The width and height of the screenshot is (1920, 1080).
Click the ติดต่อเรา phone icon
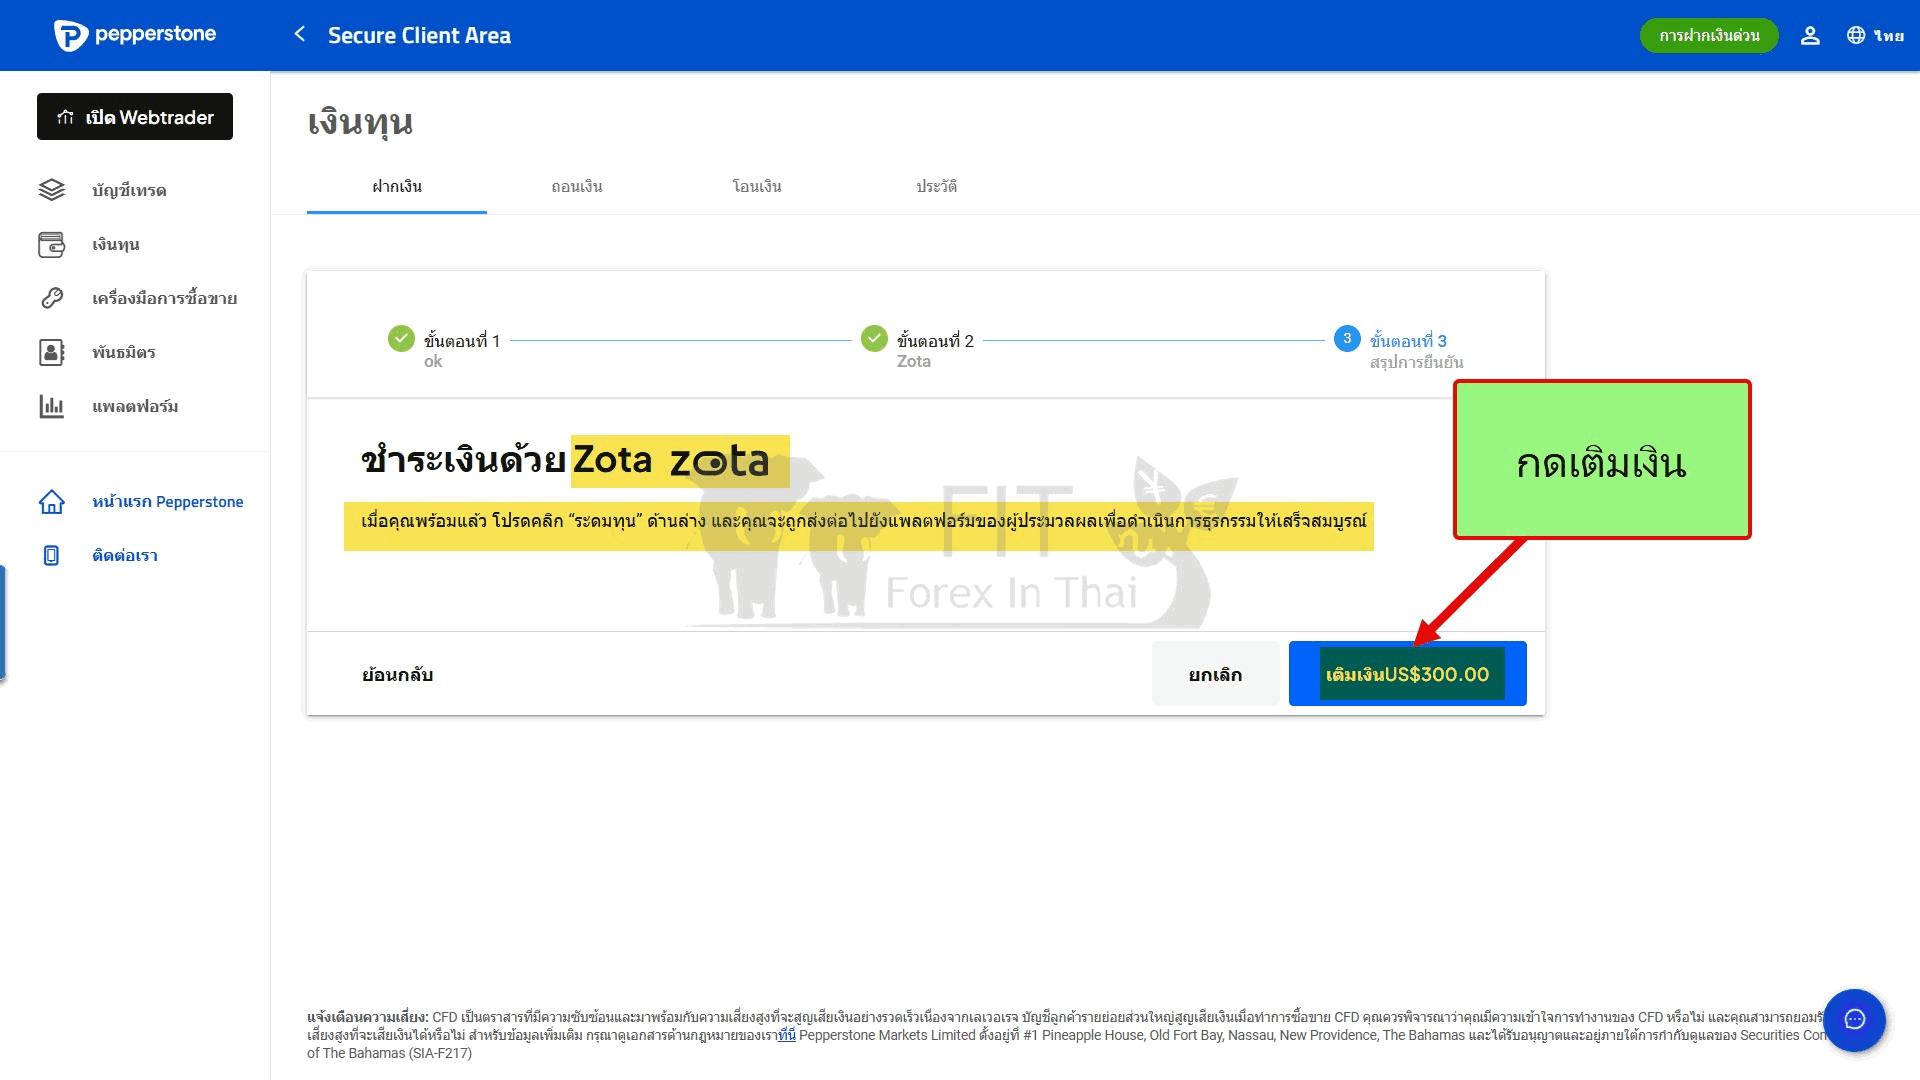click(x=52, y=556)
